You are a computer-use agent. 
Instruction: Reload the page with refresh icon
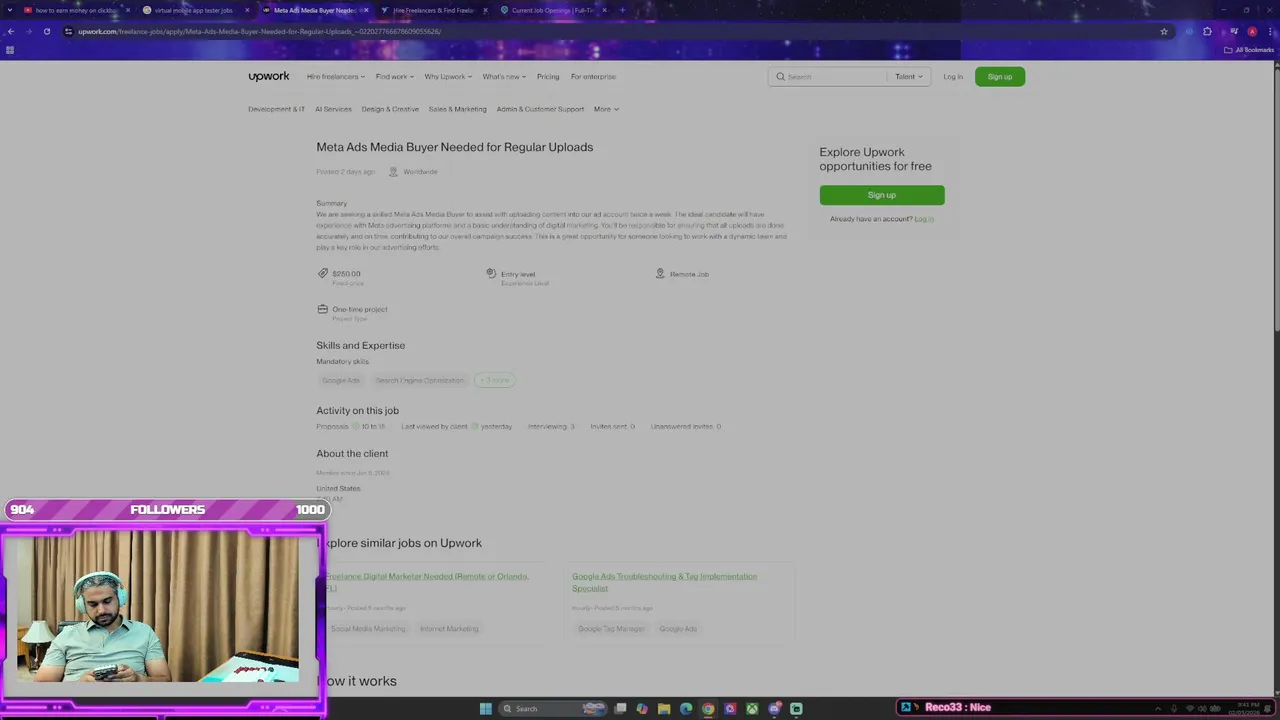46,31
